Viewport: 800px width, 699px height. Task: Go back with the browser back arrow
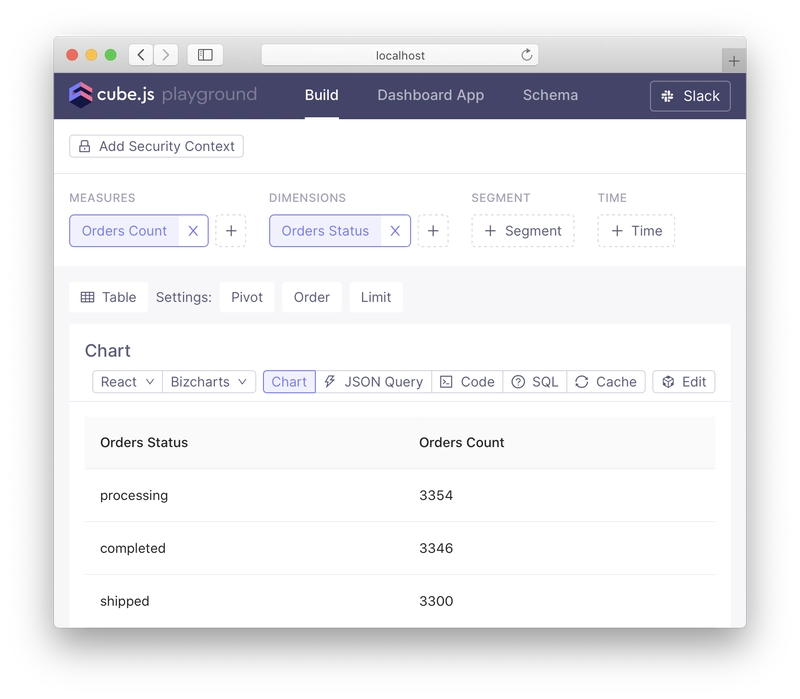(x=141, y=55)
